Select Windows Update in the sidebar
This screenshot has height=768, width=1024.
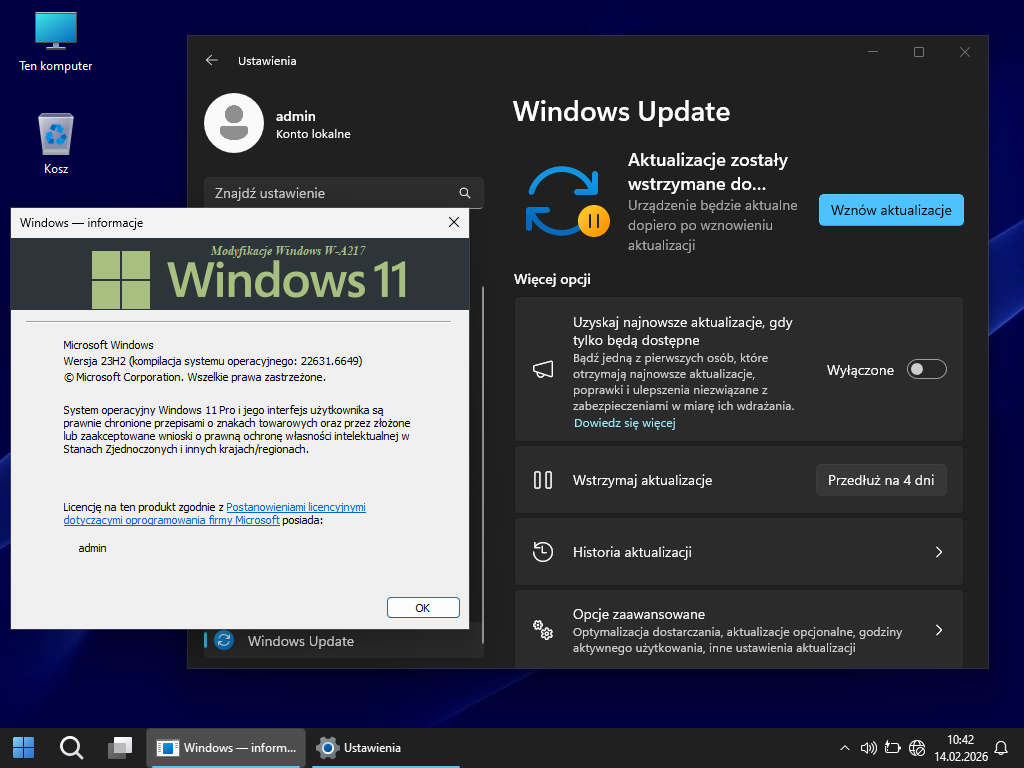pyautogui.click(x=300, y=641)
